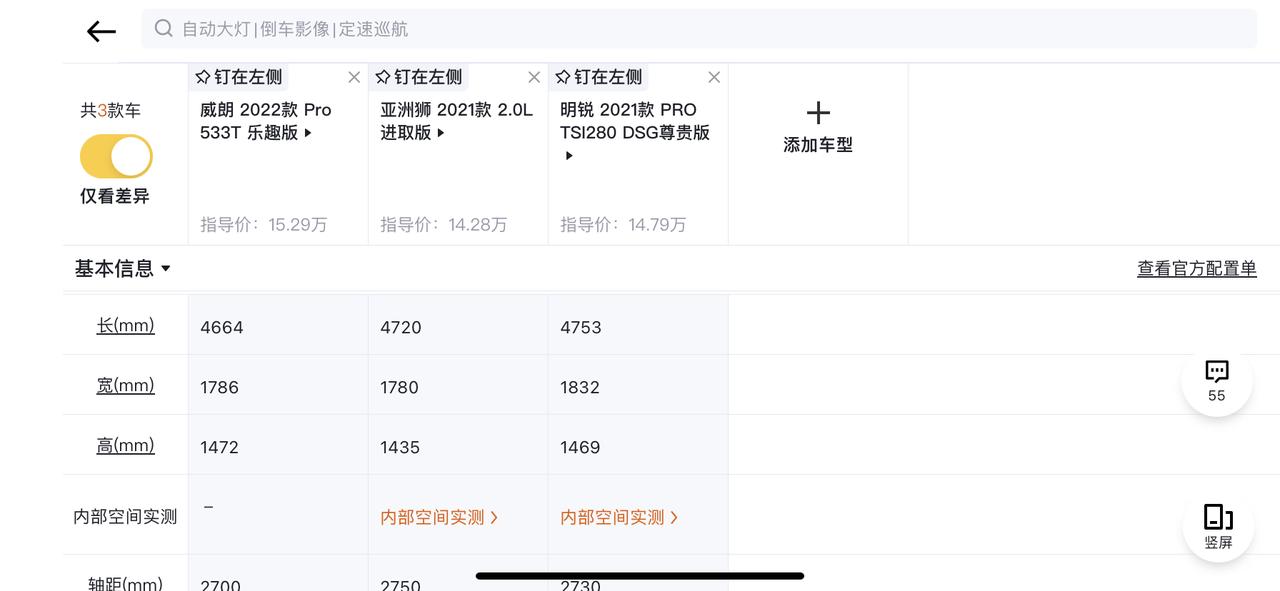The image size is (1280, 591).
Task: Remove 亚洲狮 2021款 from comparison
Action: pyautogui.click(x=534, y=77)
